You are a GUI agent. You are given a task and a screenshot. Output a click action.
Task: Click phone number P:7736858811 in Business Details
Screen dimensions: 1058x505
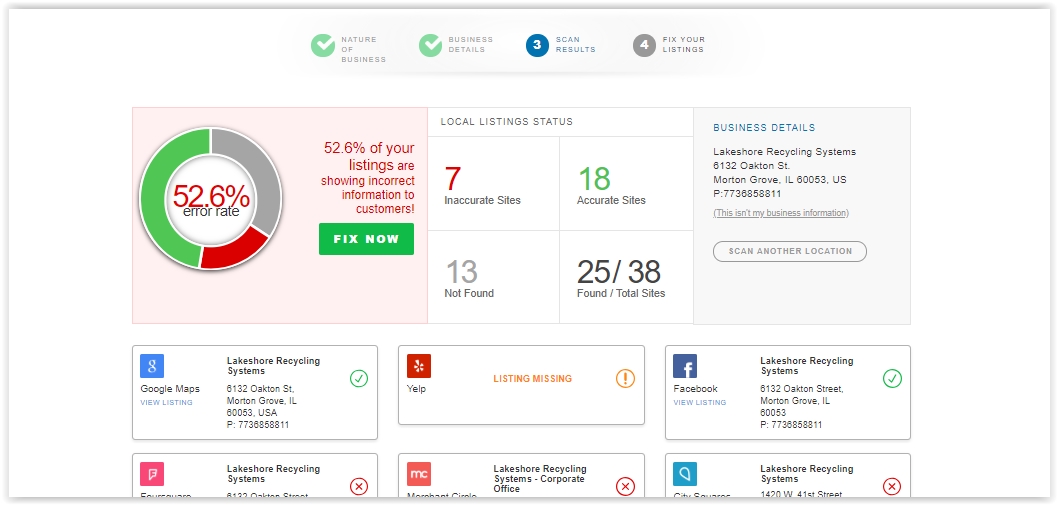(747, 194)
